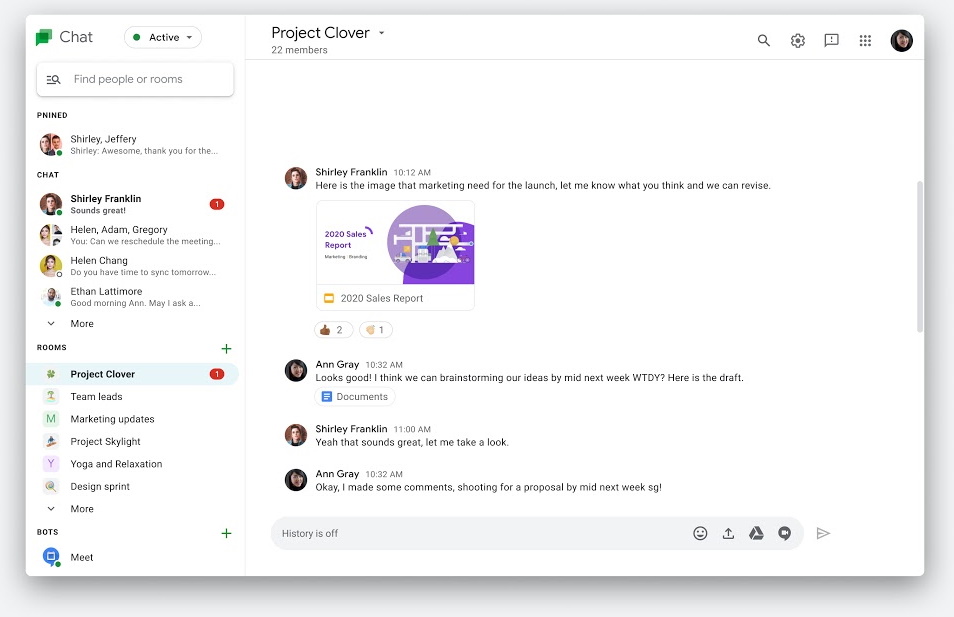Viewport: 954px width, 617px height.
Task: Open Settings via the gear icon
Action: [x=797, y=41]
